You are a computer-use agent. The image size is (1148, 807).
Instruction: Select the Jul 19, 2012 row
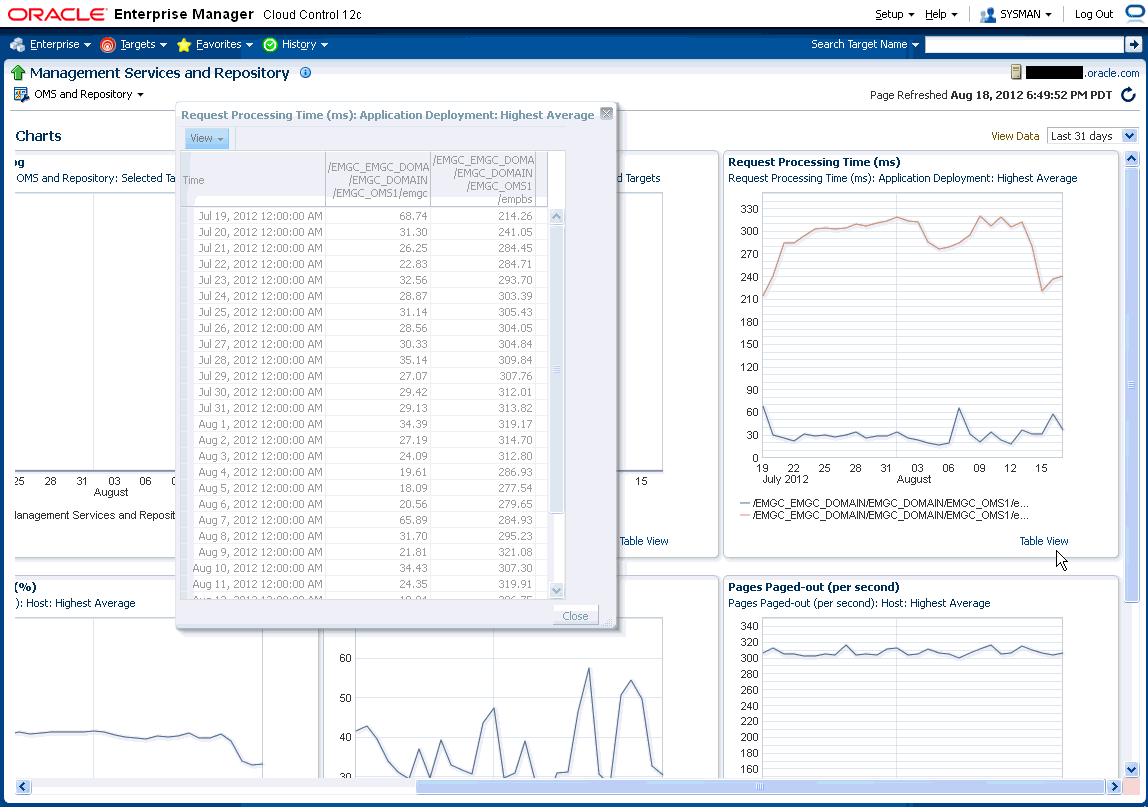click(x=364, y=216)
